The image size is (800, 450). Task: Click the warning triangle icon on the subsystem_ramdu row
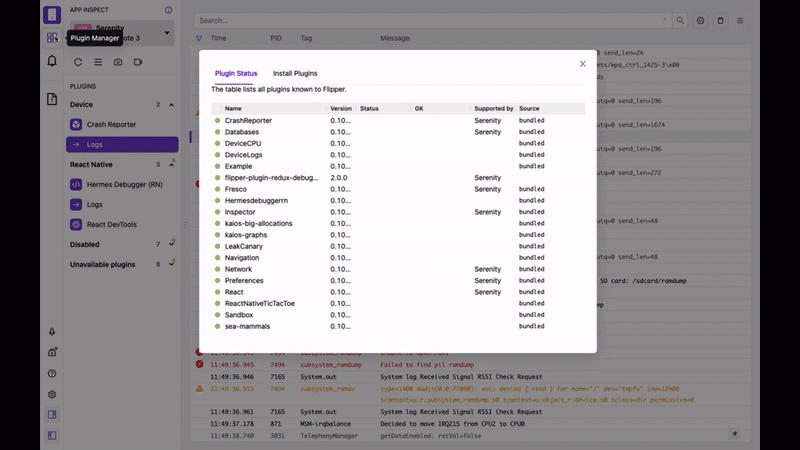pos(199,389)
